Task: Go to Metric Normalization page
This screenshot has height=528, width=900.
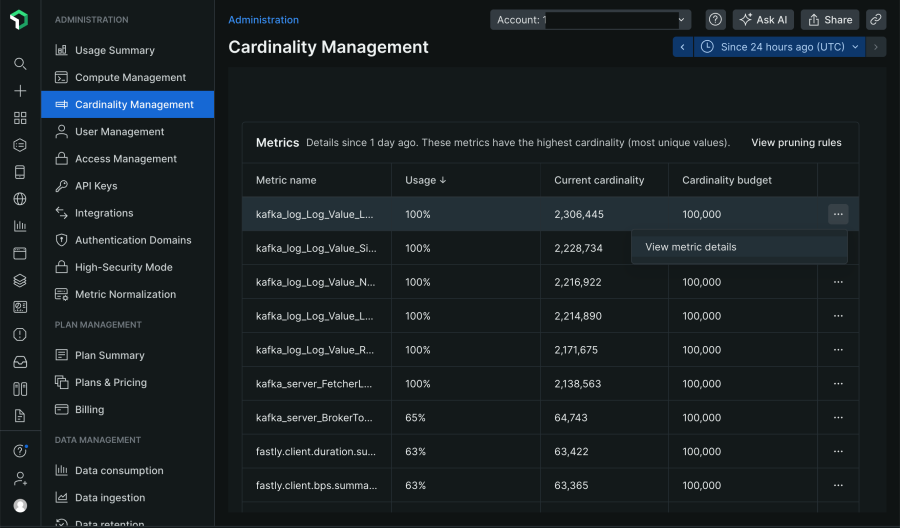Action: (125, 295)
